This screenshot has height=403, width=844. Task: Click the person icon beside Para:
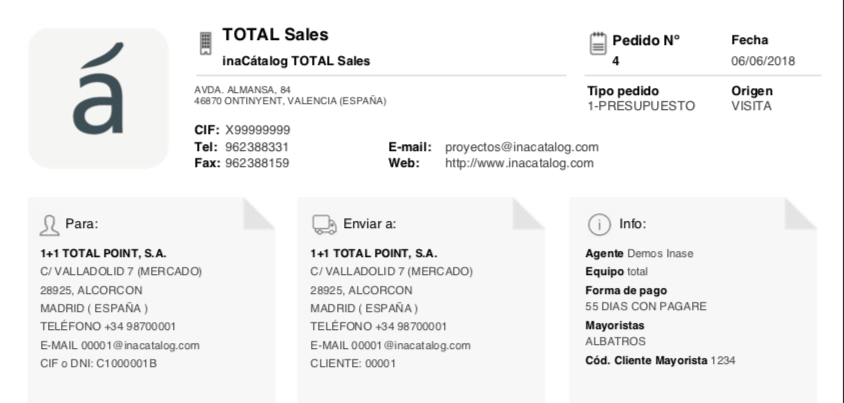click(x=50, y=225)
